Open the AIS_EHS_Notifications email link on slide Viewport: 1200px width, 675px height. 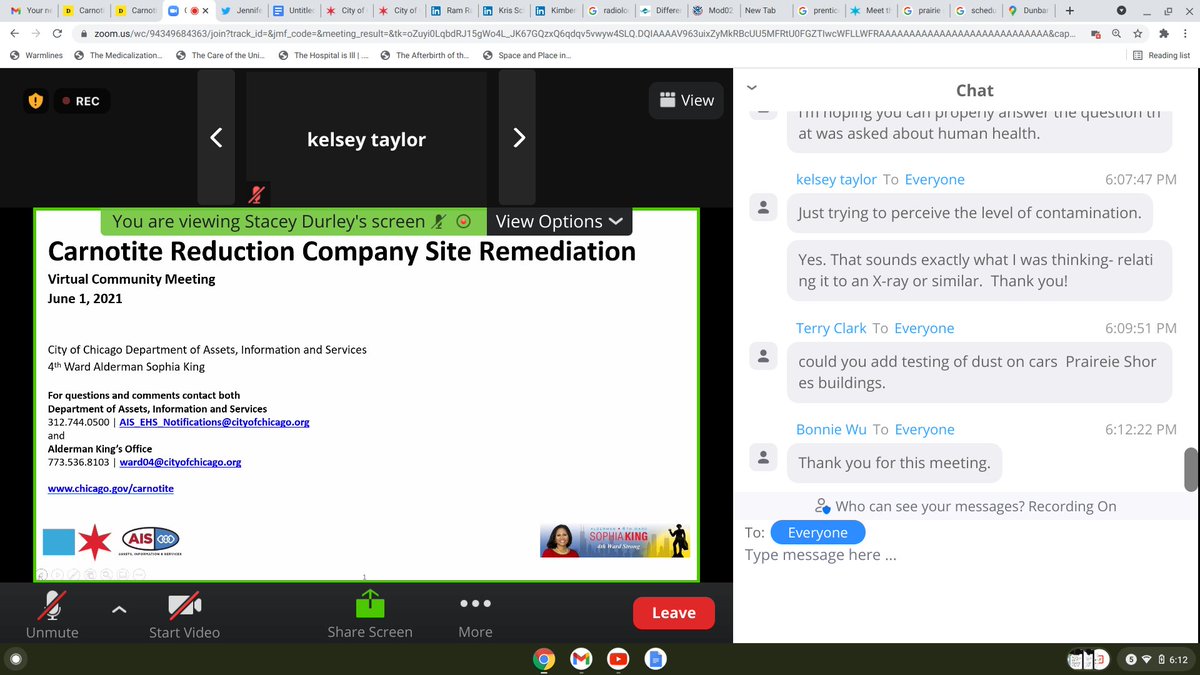click(213, 423)
